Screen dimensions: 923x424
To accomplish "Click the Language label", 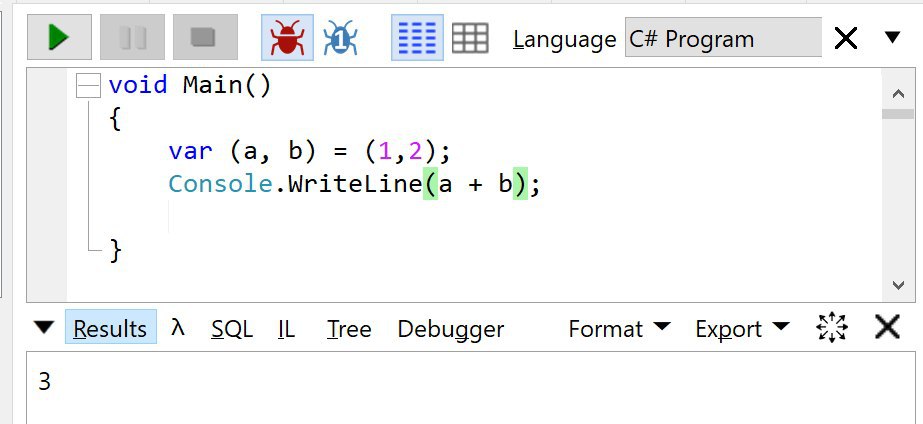I will point(565,40).
